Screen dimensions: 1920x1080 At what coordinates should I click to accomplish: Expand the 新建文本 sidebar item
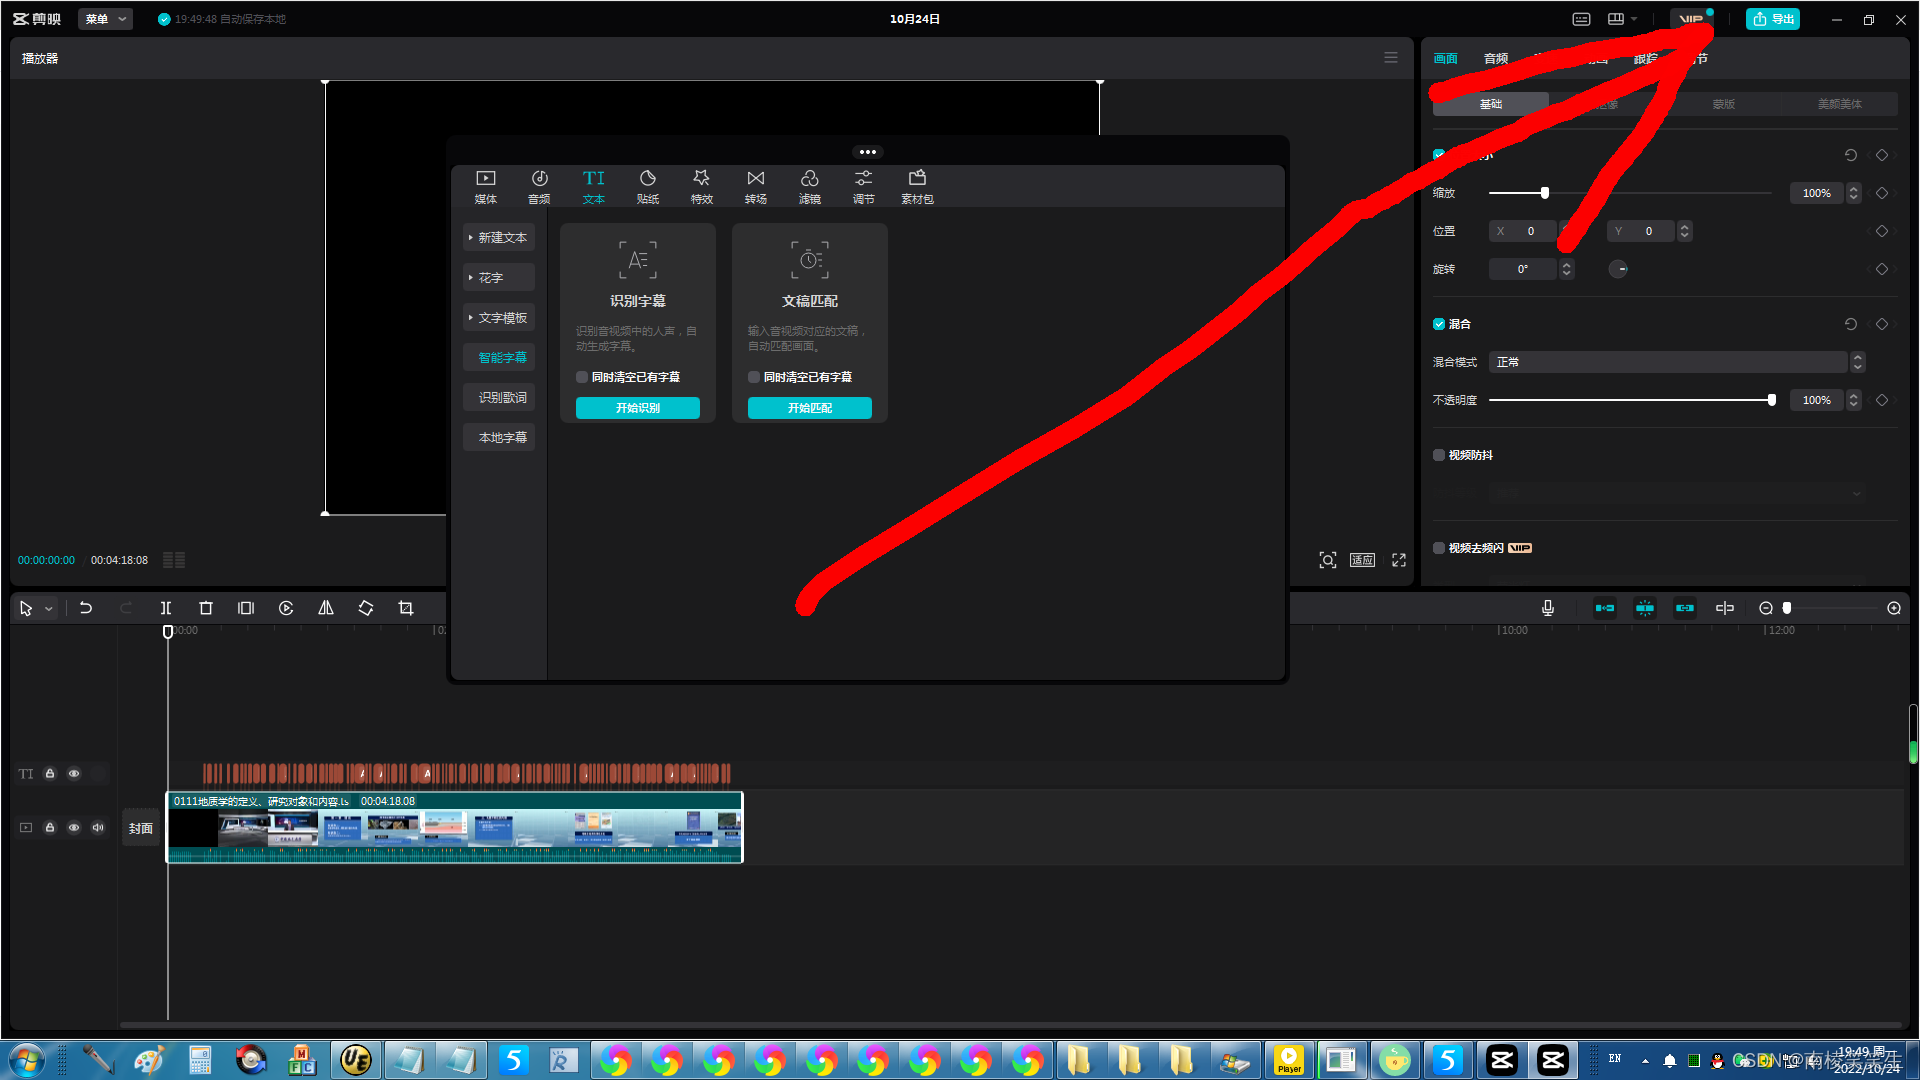499,238
